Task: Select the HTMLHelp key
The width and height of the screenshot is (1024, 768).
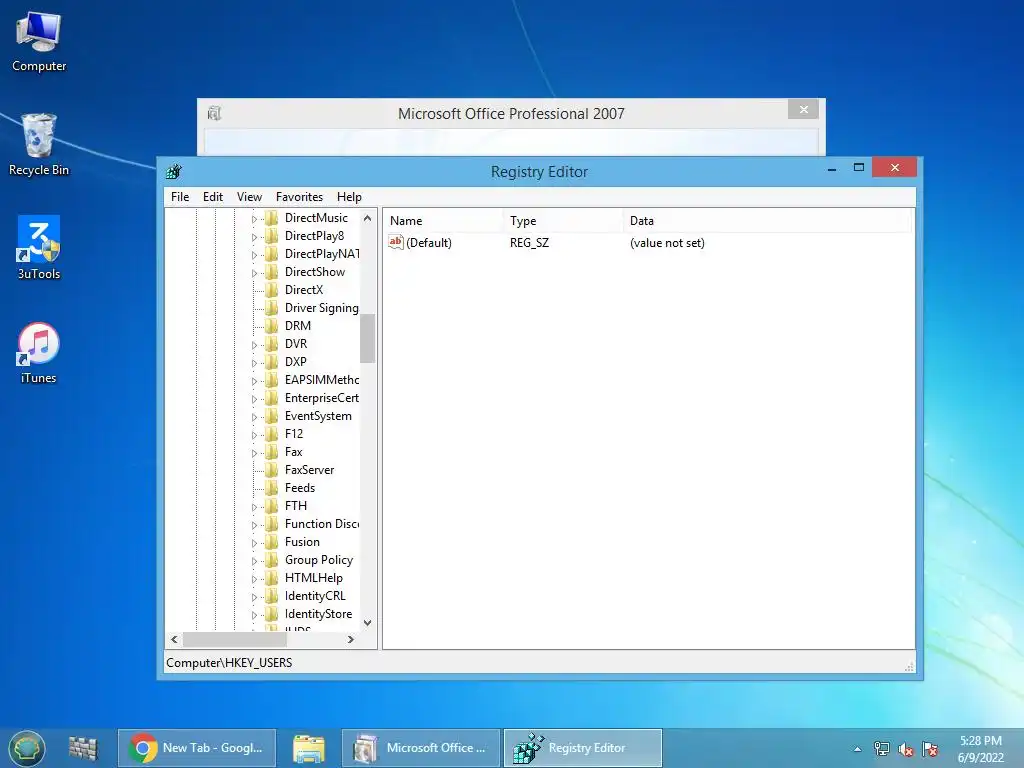Action: (313, 578)
